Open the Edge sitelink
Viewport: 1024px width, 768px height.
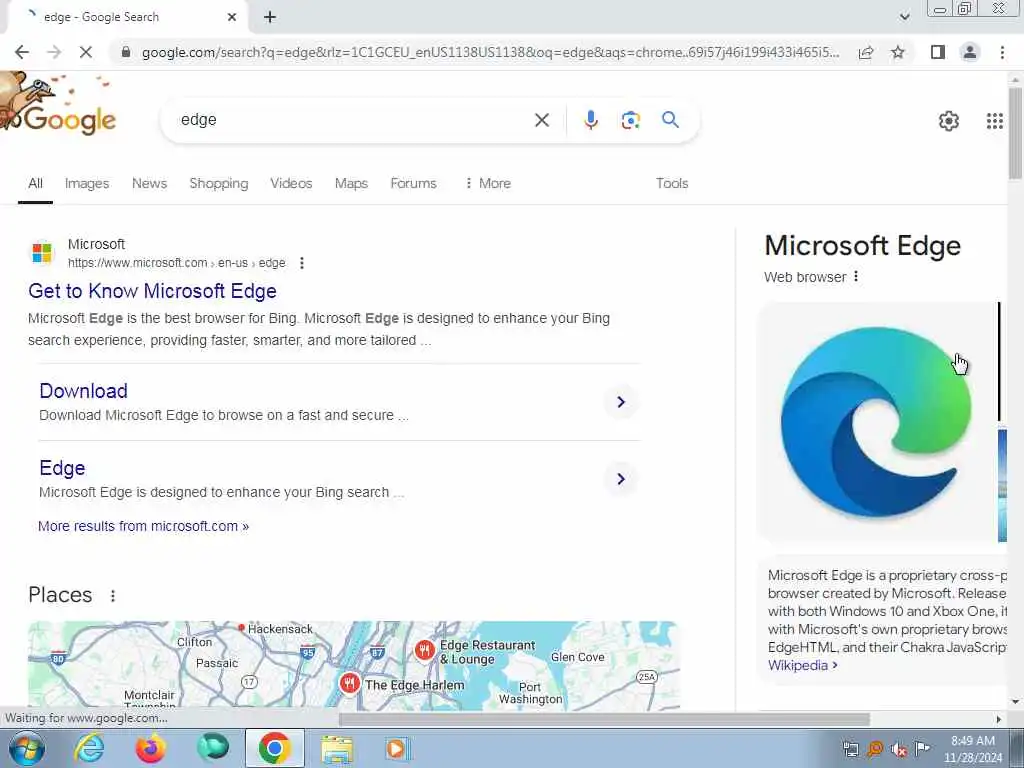[62, 468]
